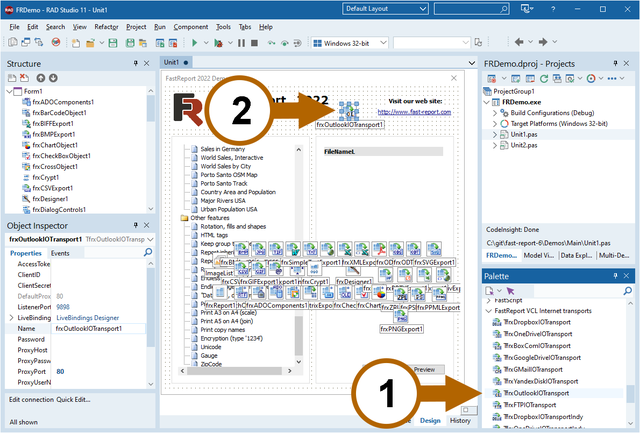Click the single green Save icon
The height and width of the screenshot is (433, 640).
tap(113, 43)
